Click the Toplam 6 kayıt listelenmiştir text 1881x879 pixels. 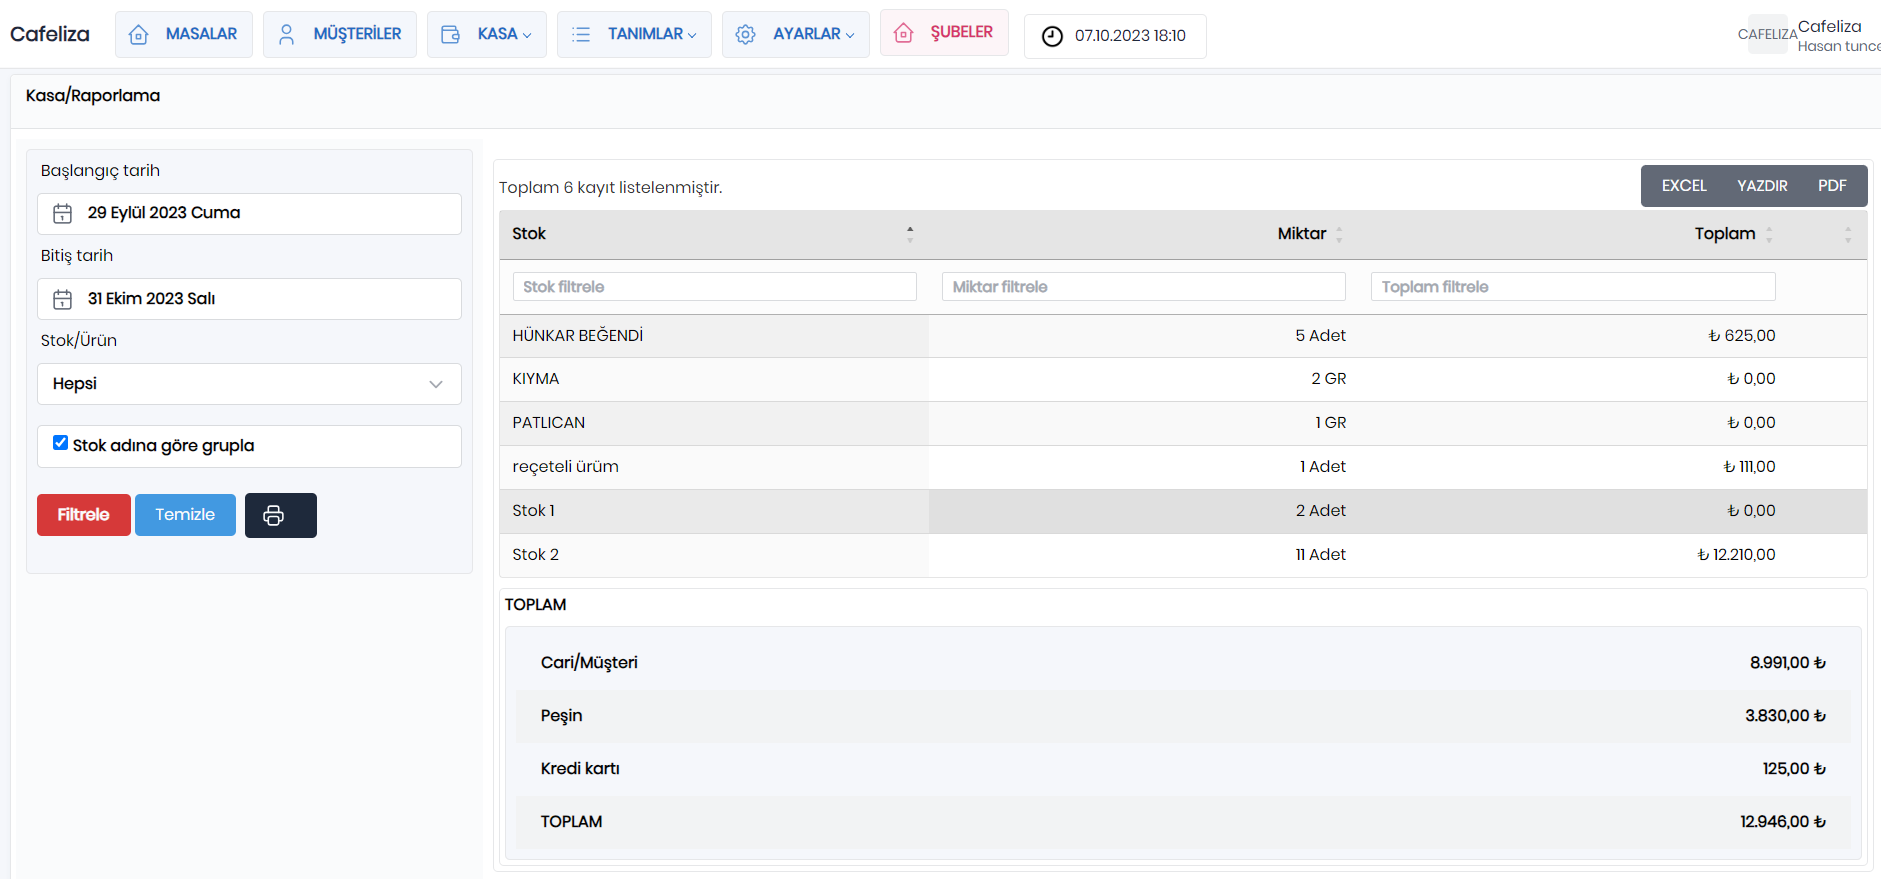click(611, 188)
